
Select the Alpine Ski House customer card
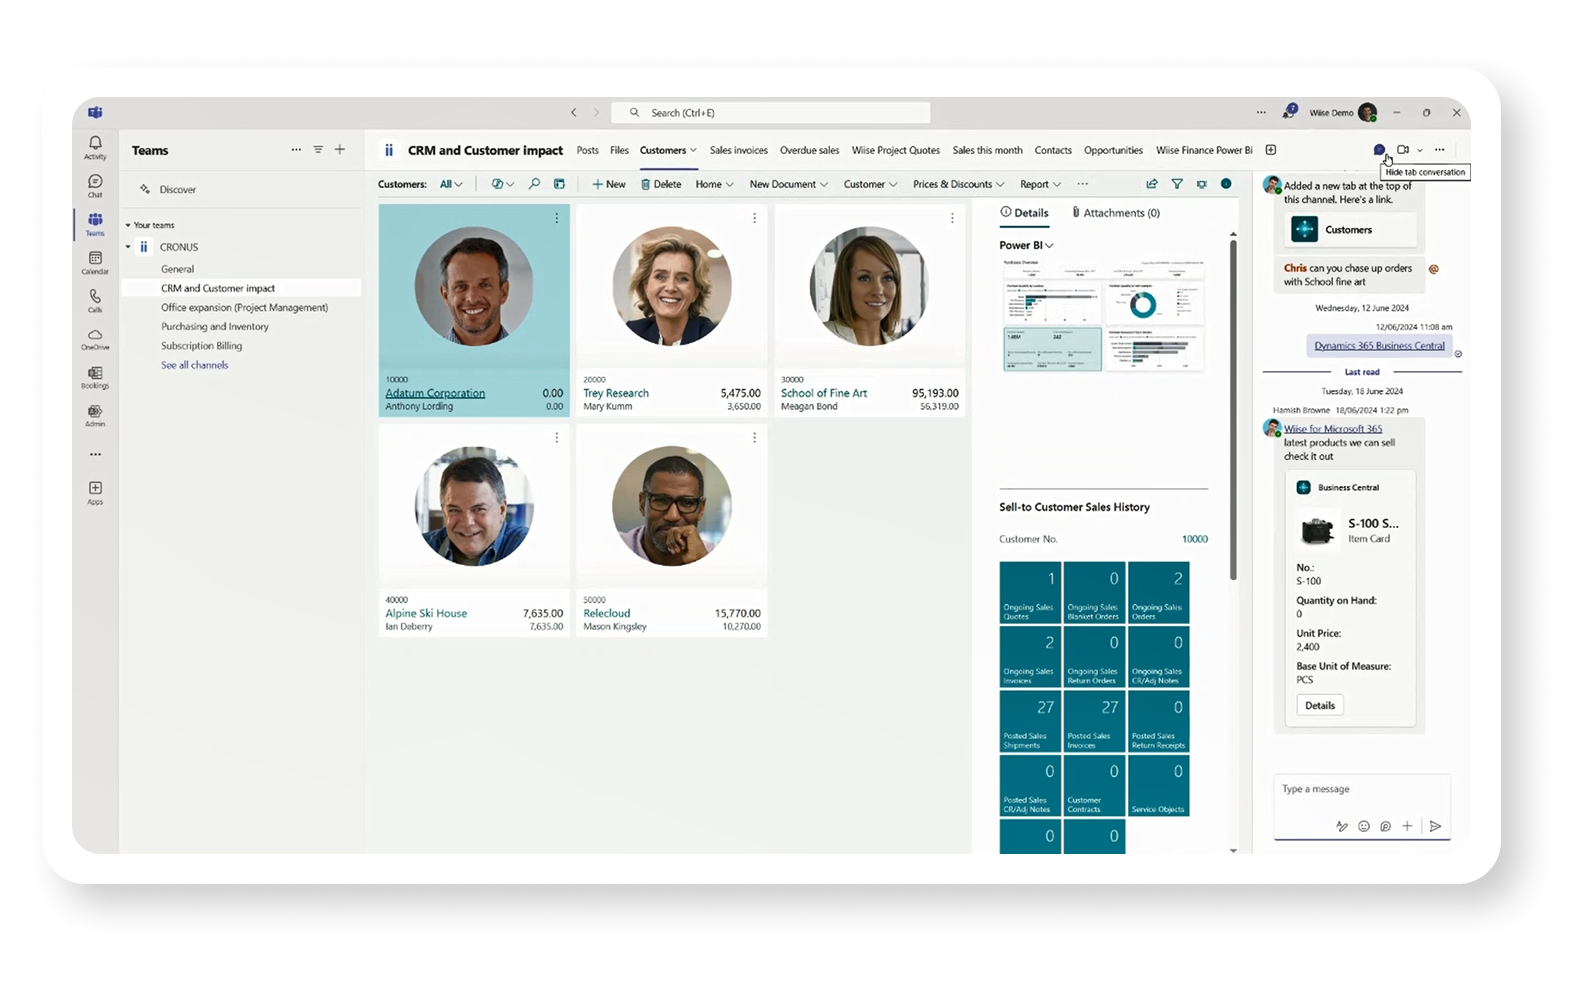coord(474,531)
